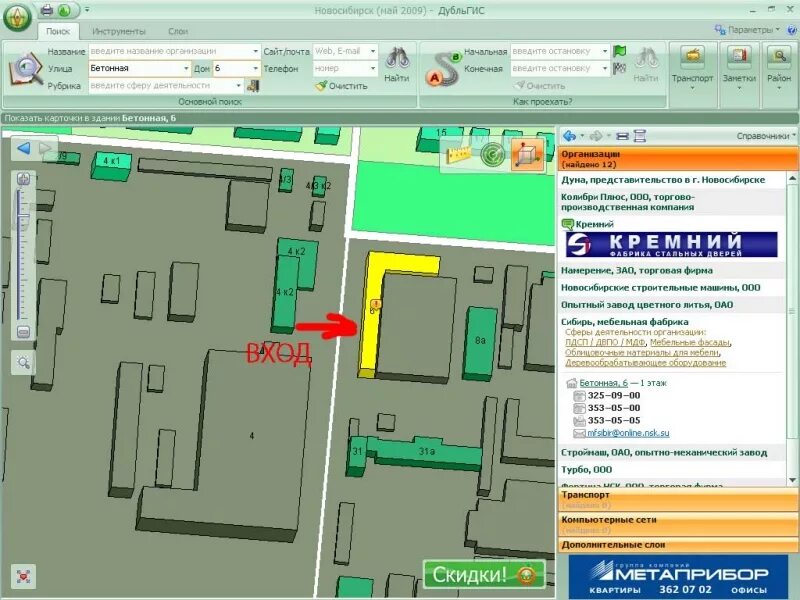Click the forward arrow in directory panel
Screen dimensions: 800x600
point(595,136)
